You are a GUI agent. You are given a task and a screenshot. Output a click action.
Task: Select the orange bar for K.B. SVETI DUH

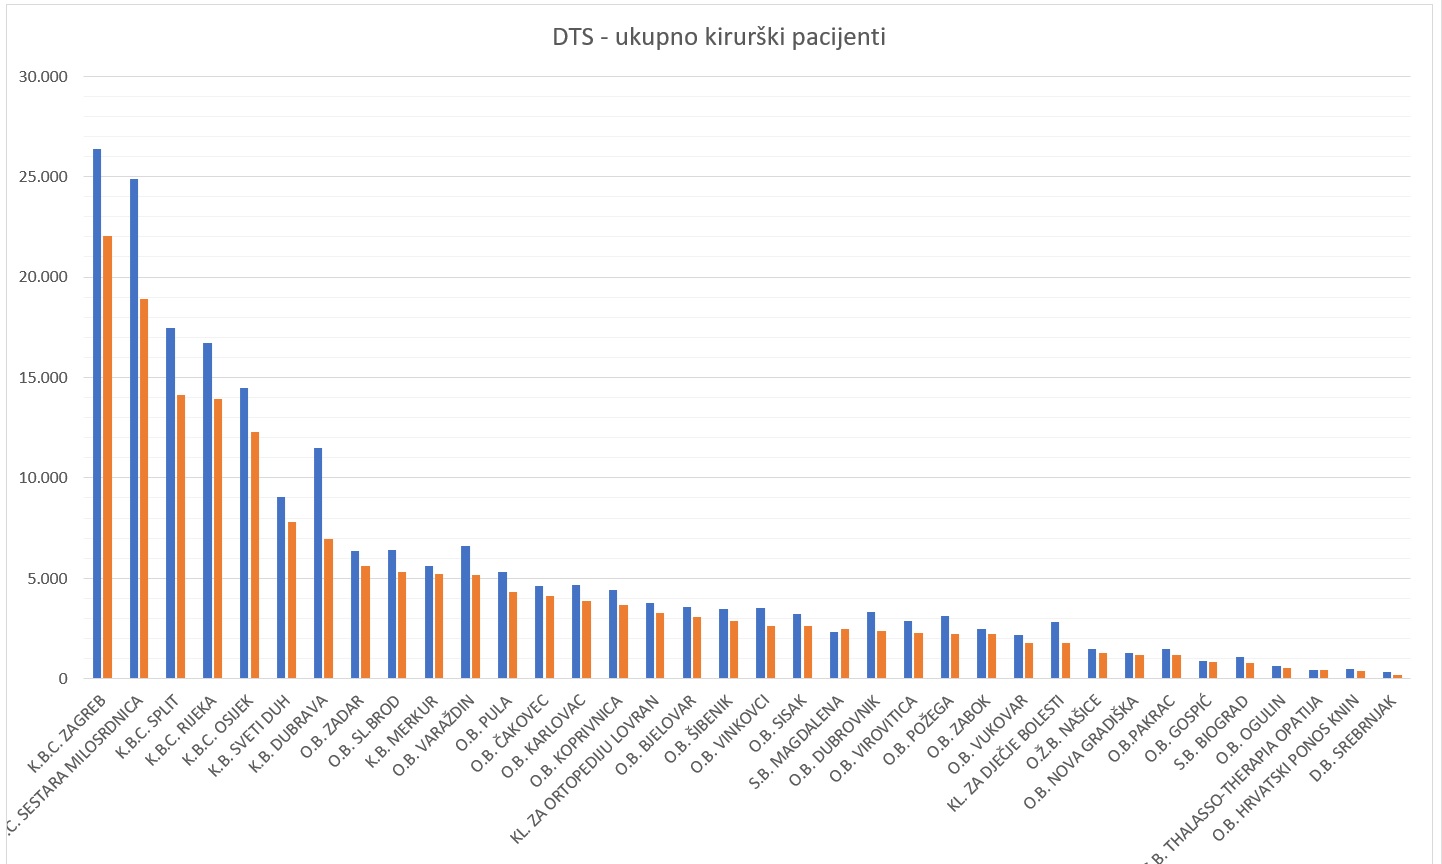click(292, 600)
